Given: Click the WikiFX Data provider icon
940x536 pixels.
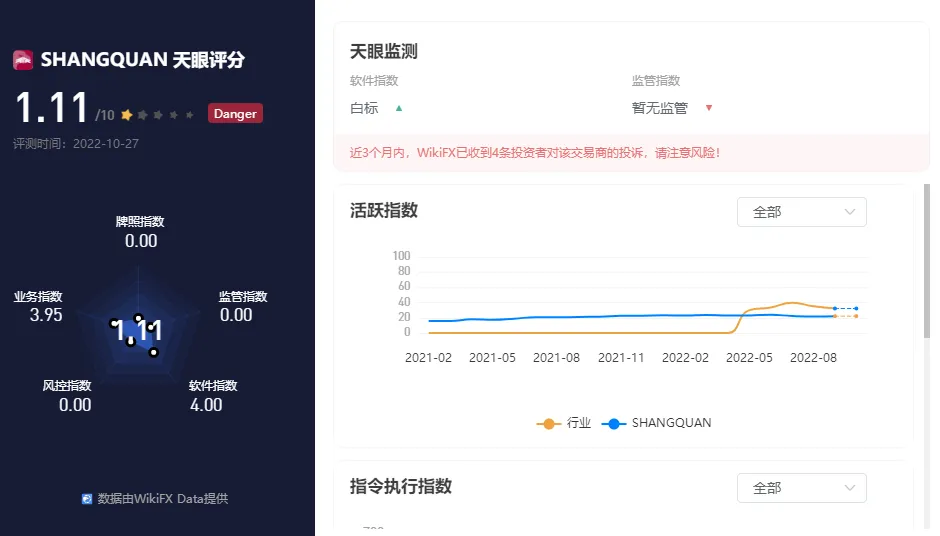Looking at the screenshot, I should pos(87,499).
